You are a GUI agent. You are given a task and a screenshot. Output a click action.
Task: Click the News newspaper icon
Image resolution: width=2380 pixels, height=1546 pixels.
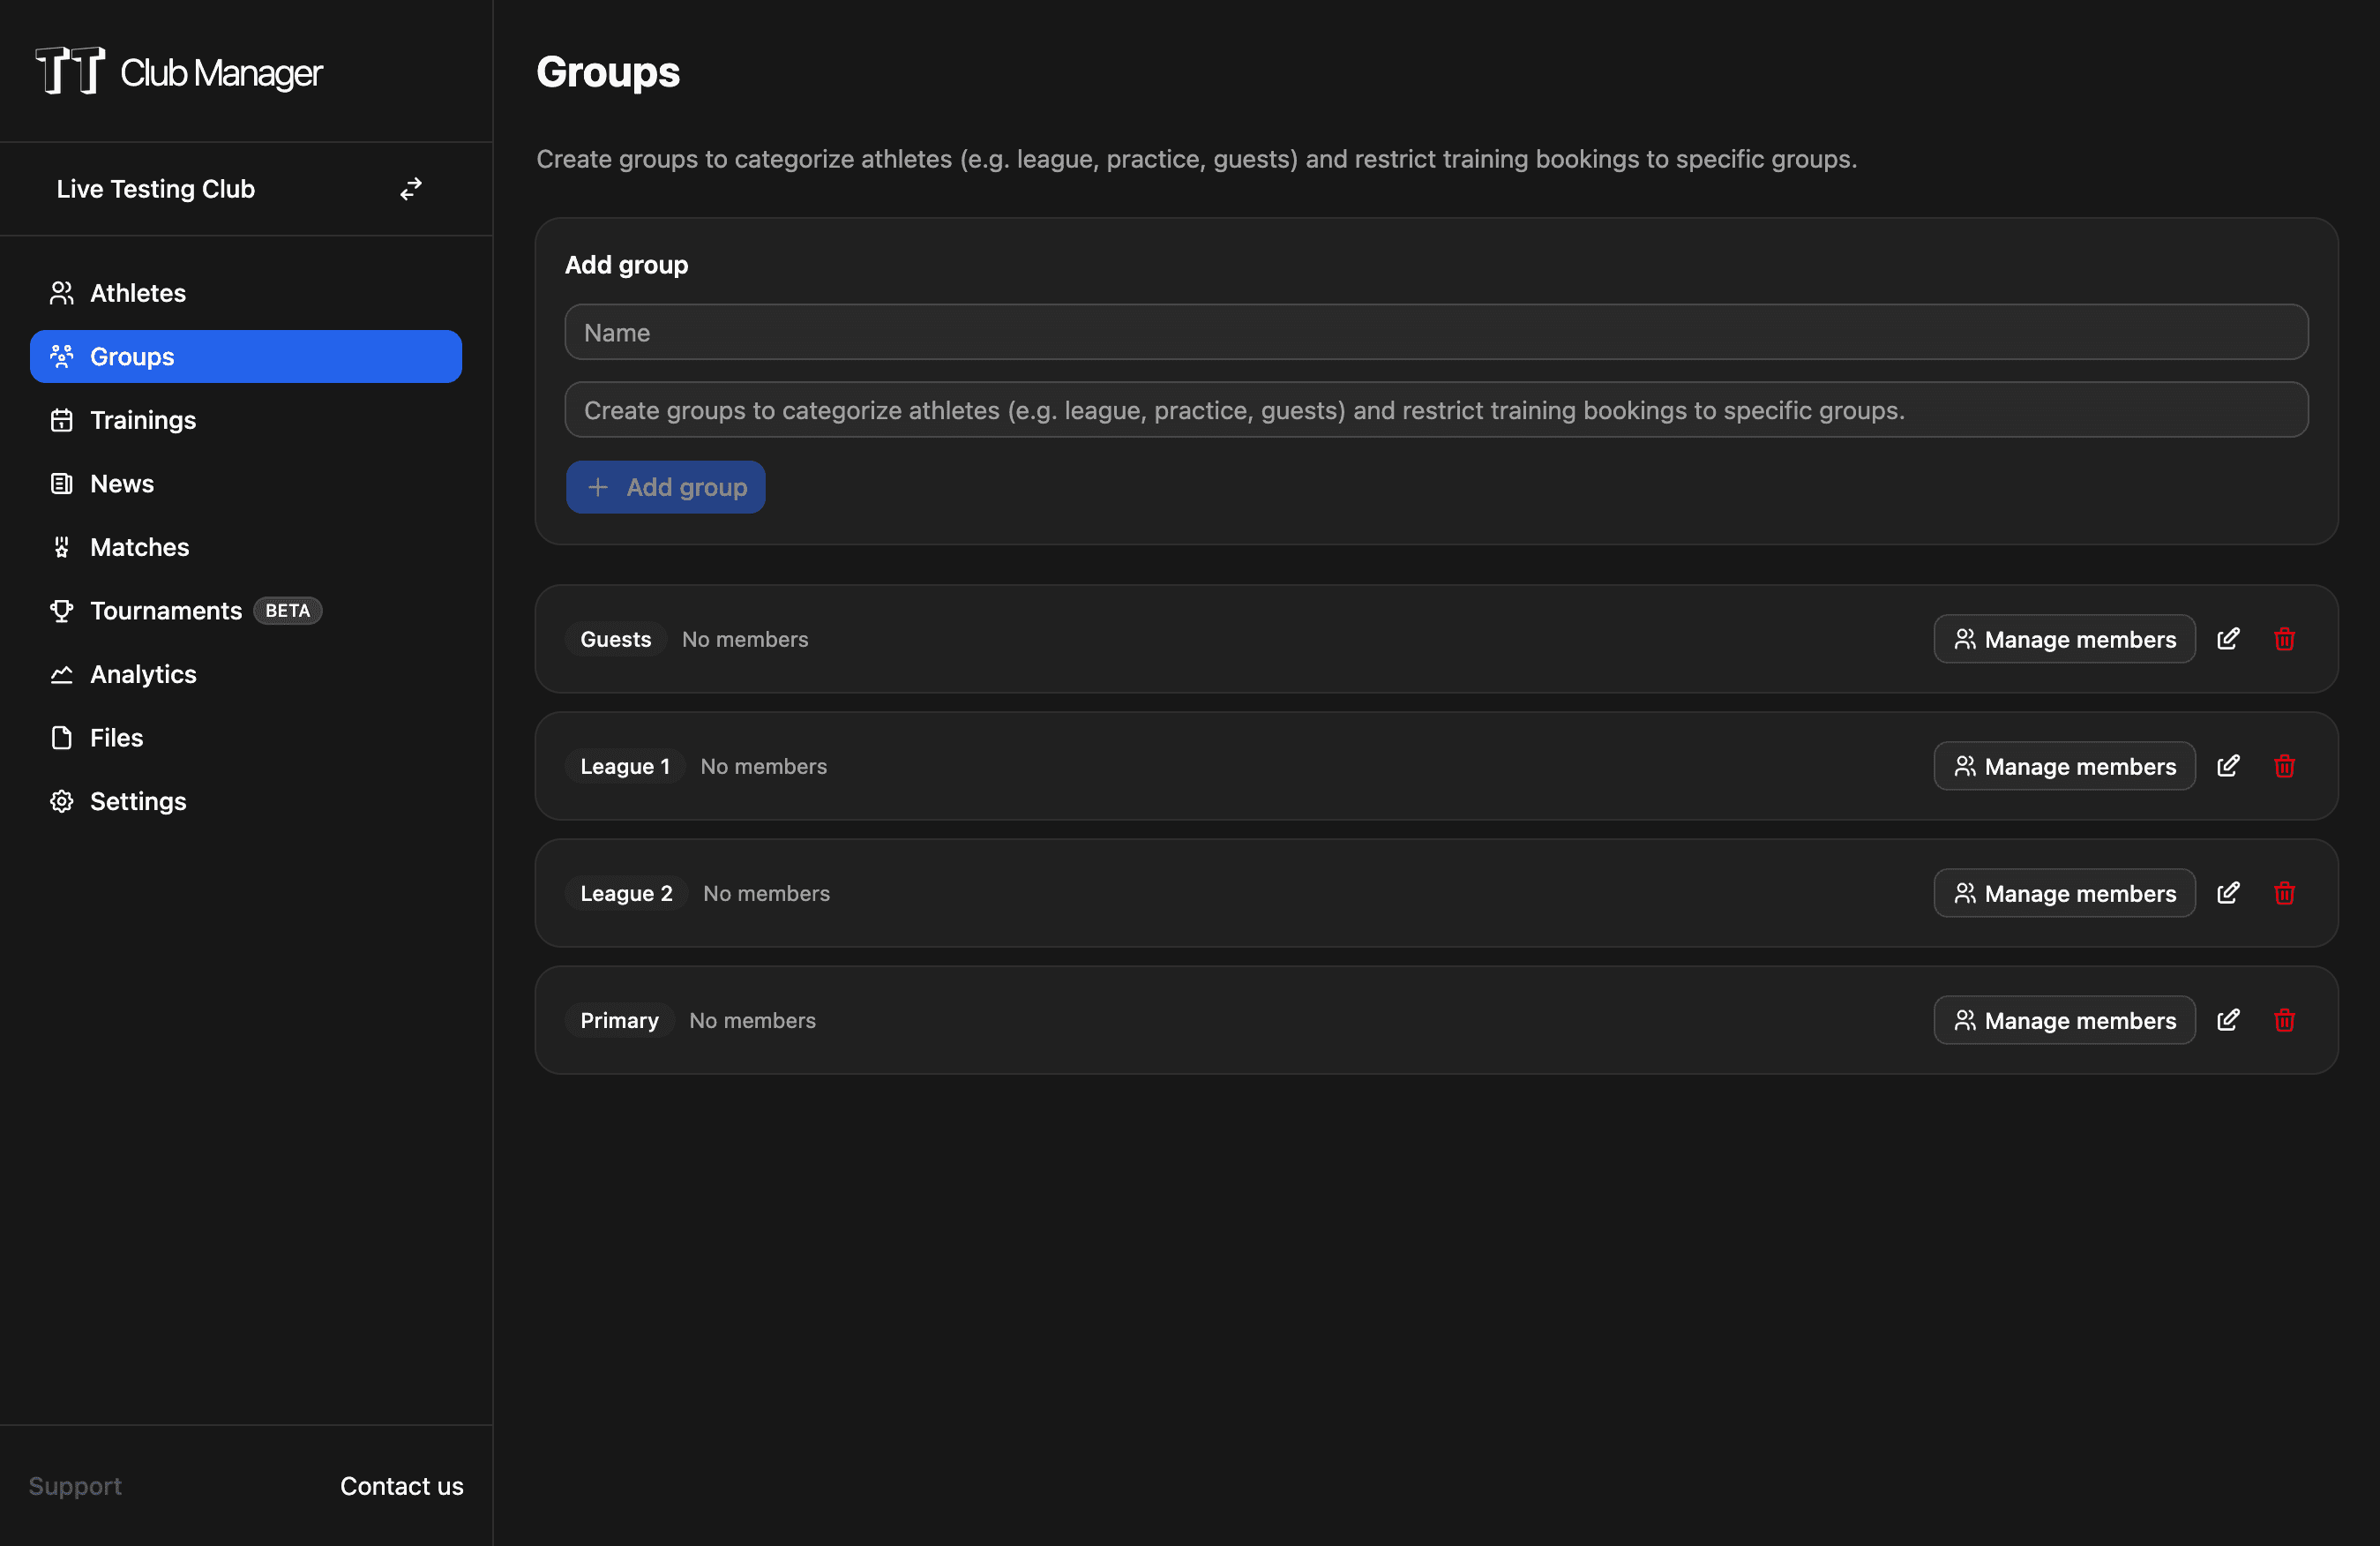62,484
